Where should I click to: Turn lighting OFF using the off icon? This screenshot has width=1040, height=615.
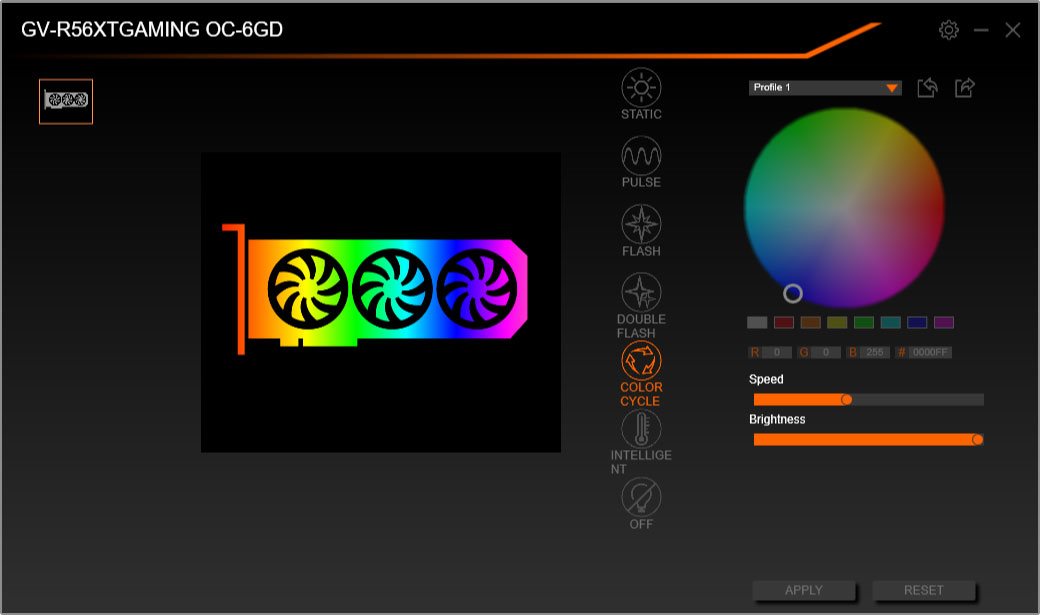[x=641, y=497]
